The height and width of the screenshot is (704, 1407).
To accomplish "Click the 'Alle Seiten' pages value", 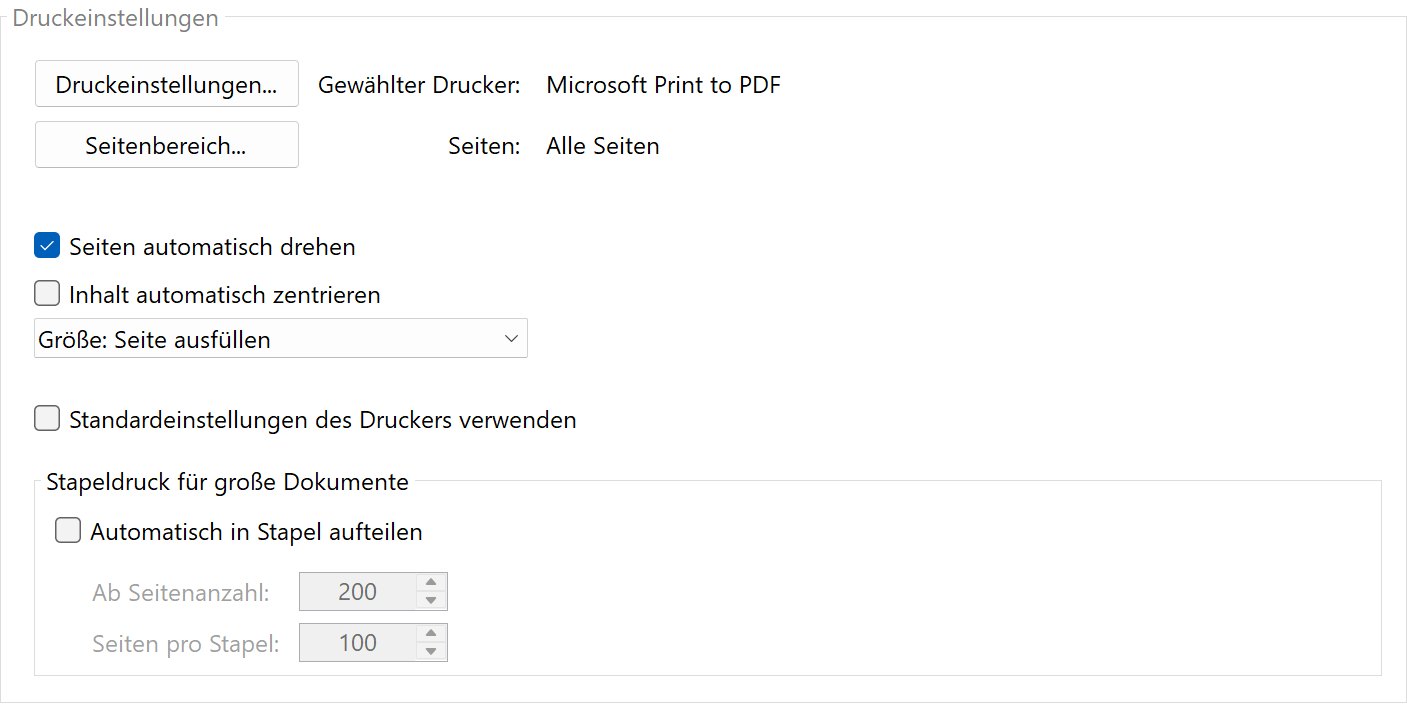I will (x=602, y=145).
